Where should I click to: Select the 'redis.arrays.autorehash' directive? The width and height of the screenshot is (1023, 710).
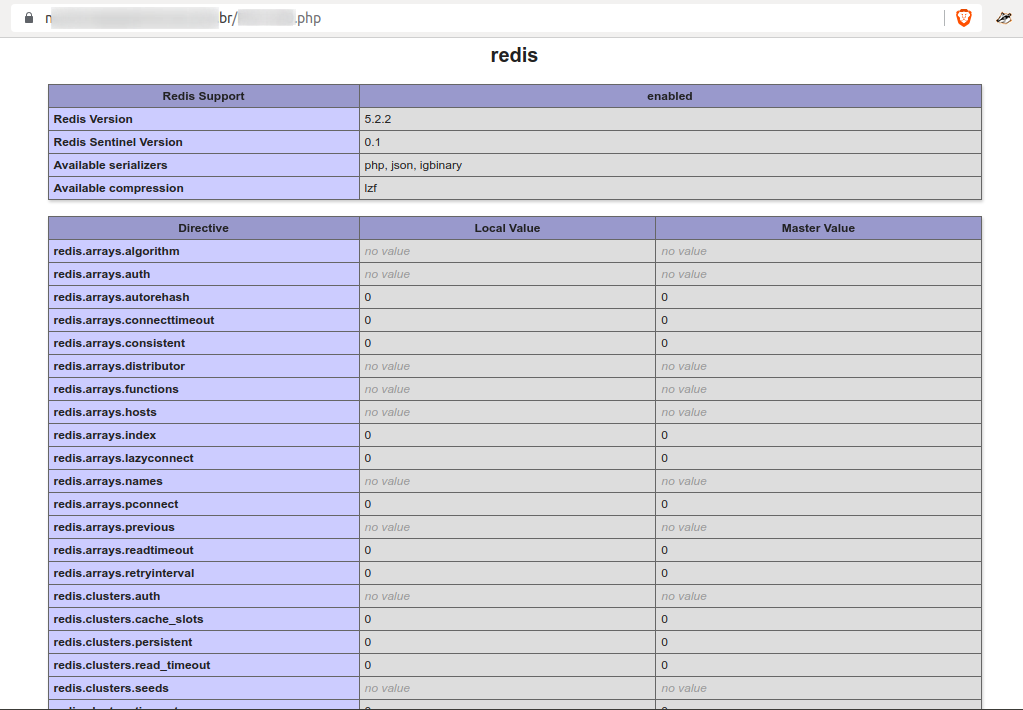(121, 297)
